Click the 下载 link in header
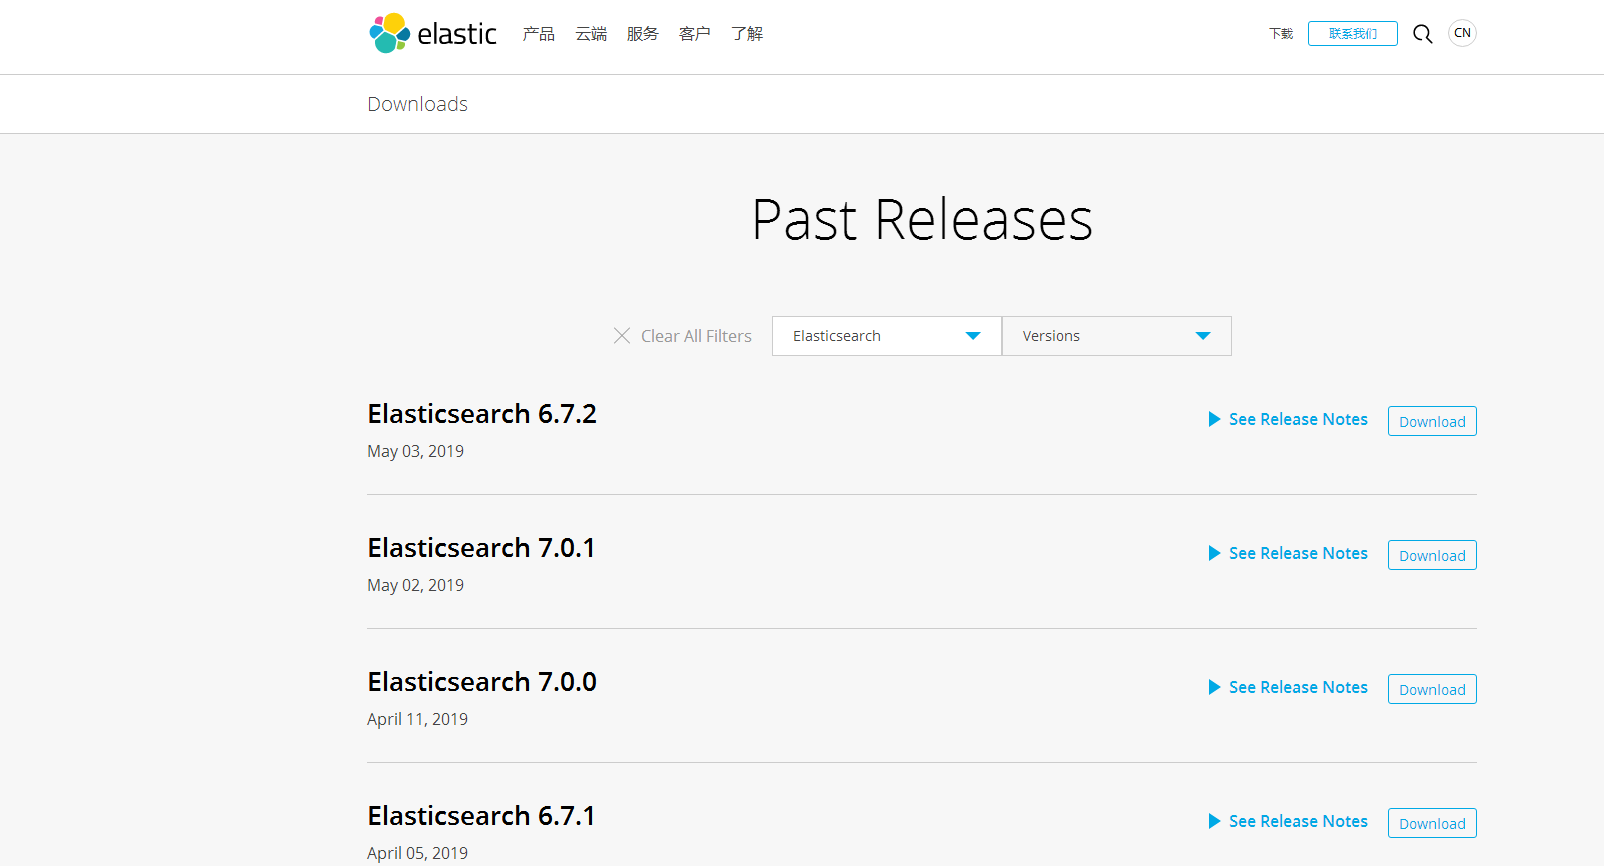This screenshot has width=1604, height=866. [1281, 34]
